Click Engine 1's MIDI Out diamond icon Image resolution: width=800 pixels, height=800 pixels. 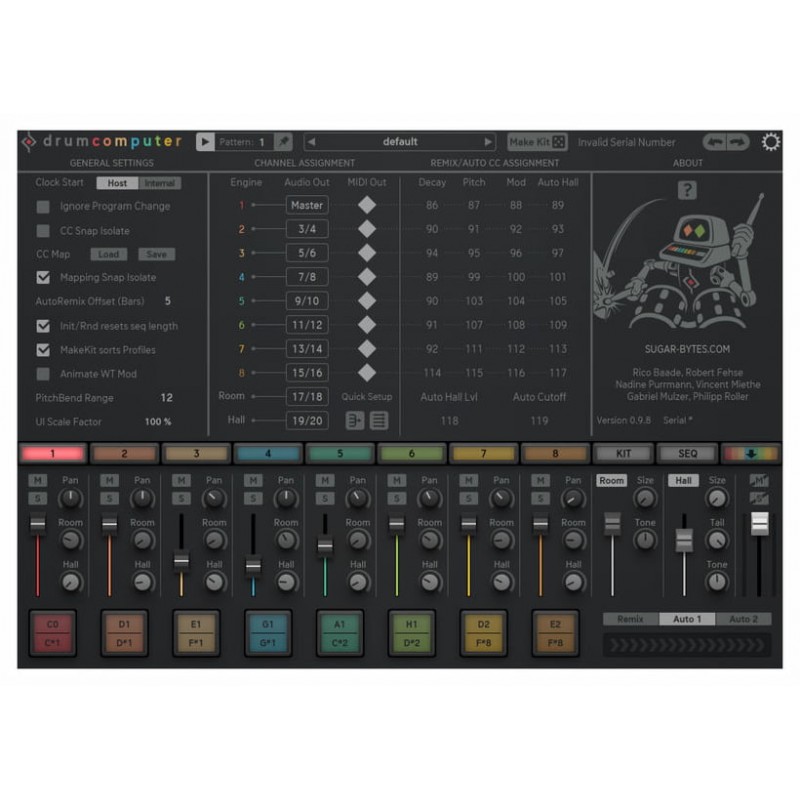367,204
